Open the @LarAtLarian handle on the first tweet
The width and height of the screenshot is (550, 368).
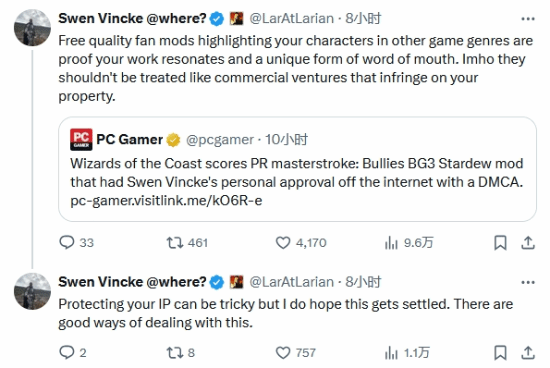point(291,18)
